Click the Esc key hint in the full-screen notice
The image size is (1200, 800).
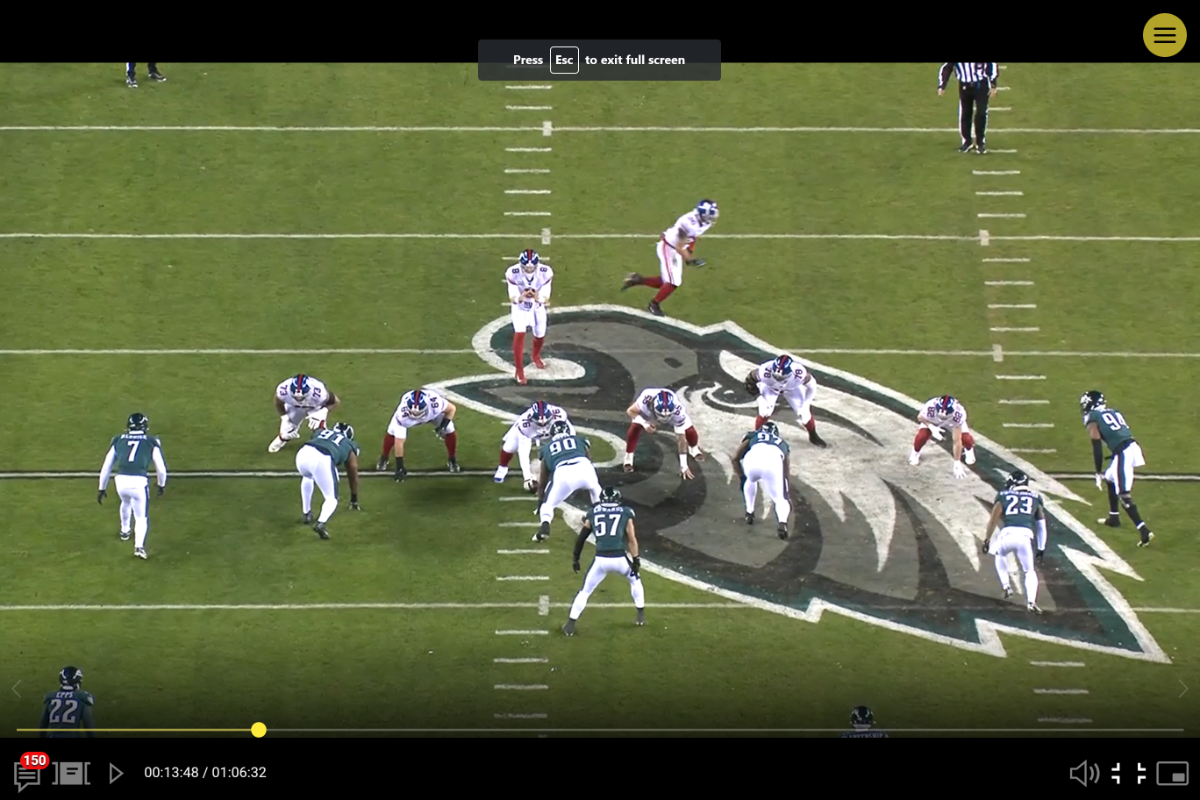point(564,60)
